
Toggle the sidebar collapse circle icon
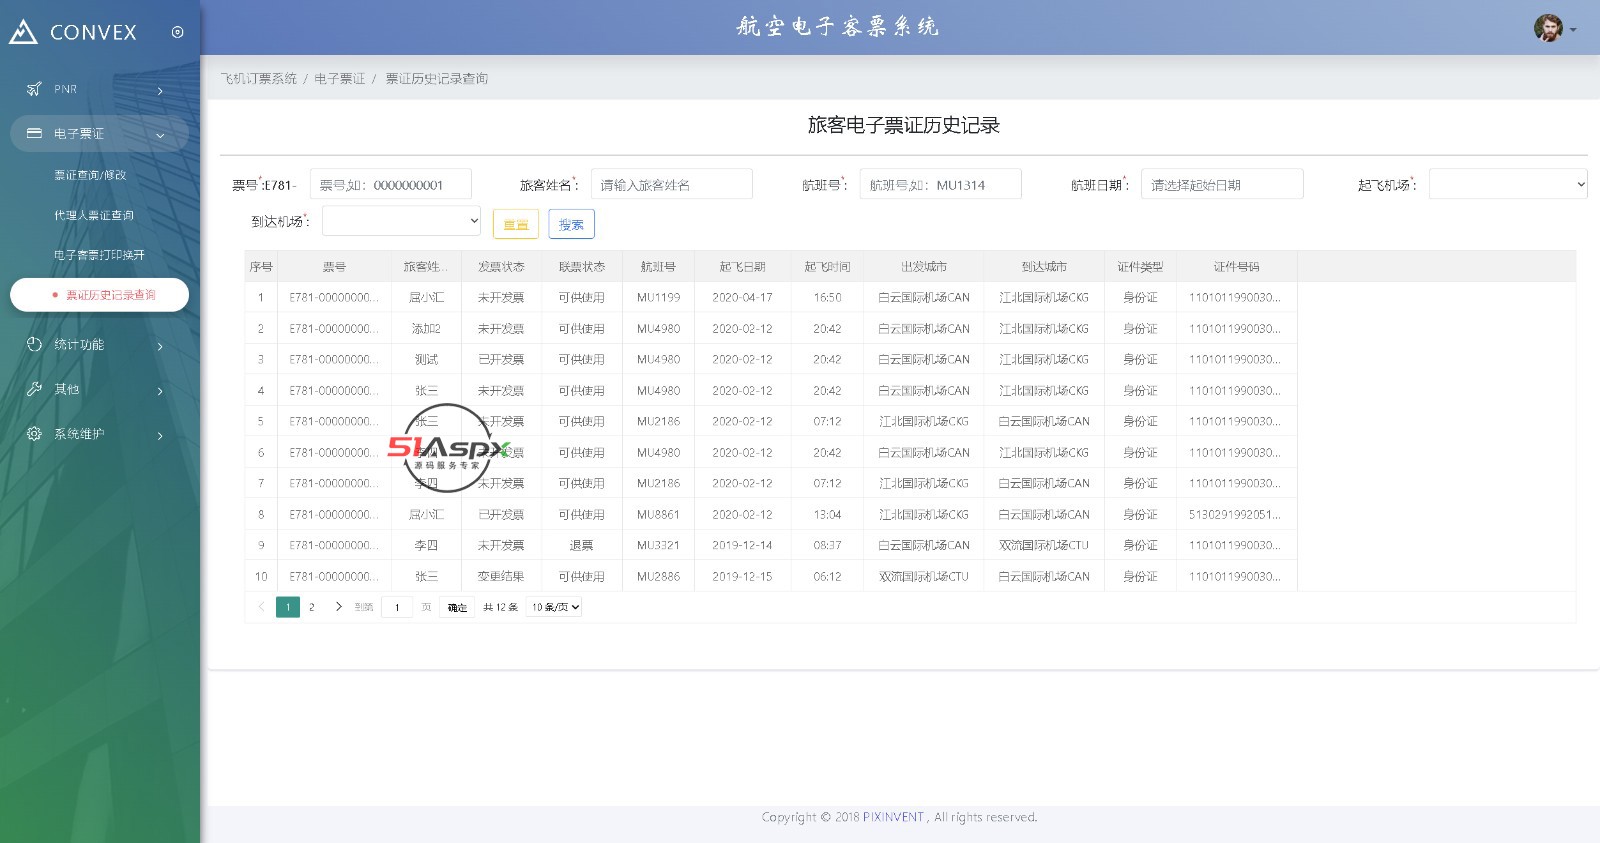point(177,32)
